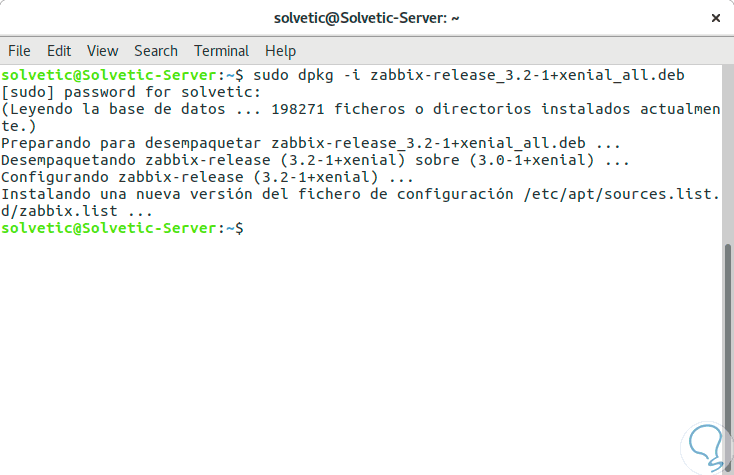Open the View menu
Screen dimensions: 734x475
coord(102,50)
